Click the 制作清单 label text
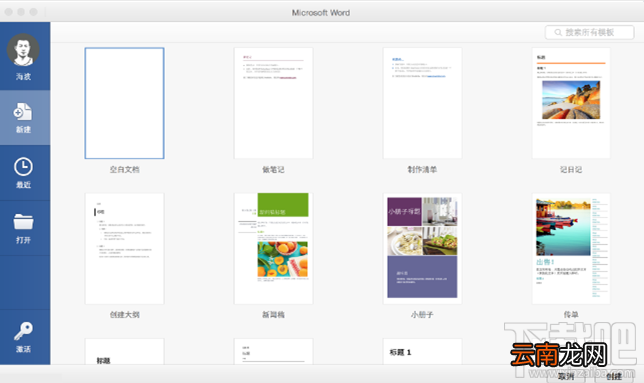Screen dimensions: 644x383 [422, 169]
